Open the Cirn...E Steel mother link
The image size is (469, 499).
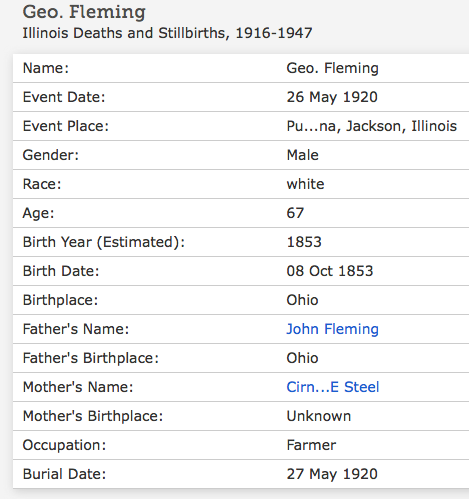coord(333,387)
